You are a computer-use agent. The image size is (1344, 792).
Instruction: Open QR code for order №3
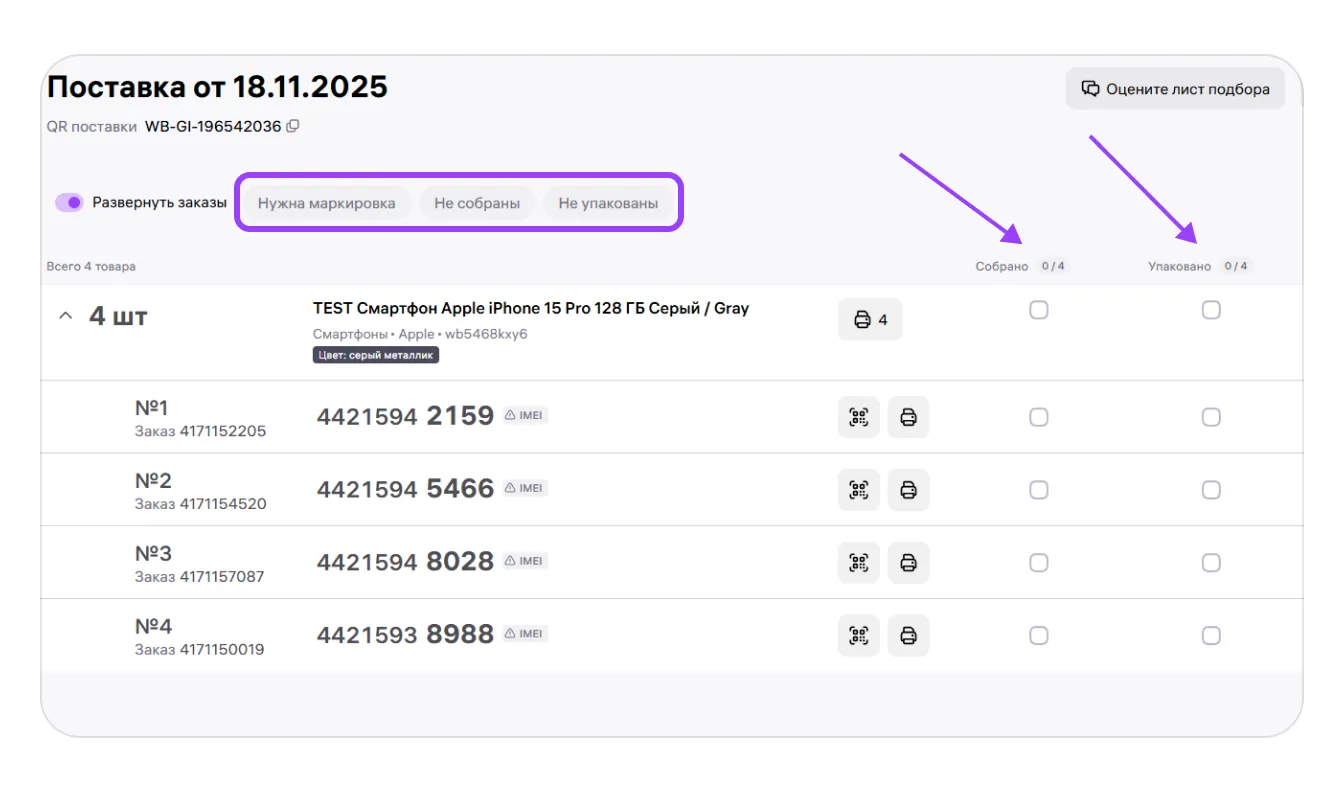click(x=858, y=563)
